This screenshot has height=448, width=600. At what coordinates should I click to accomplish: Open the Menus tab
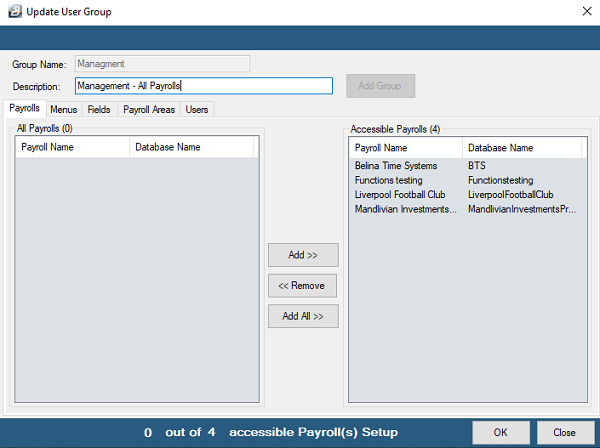click(x=64, y=109)
